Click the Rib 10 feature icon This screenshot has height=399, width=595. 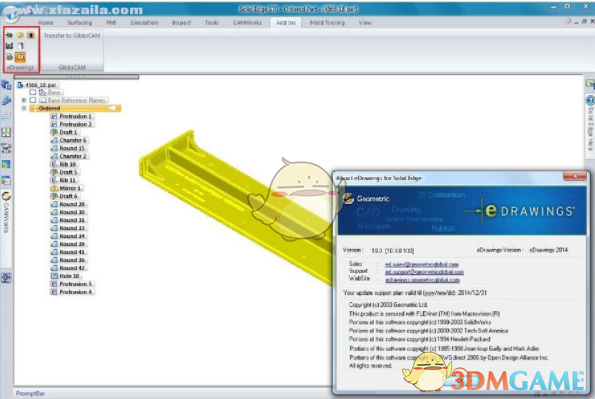point(54,164)
